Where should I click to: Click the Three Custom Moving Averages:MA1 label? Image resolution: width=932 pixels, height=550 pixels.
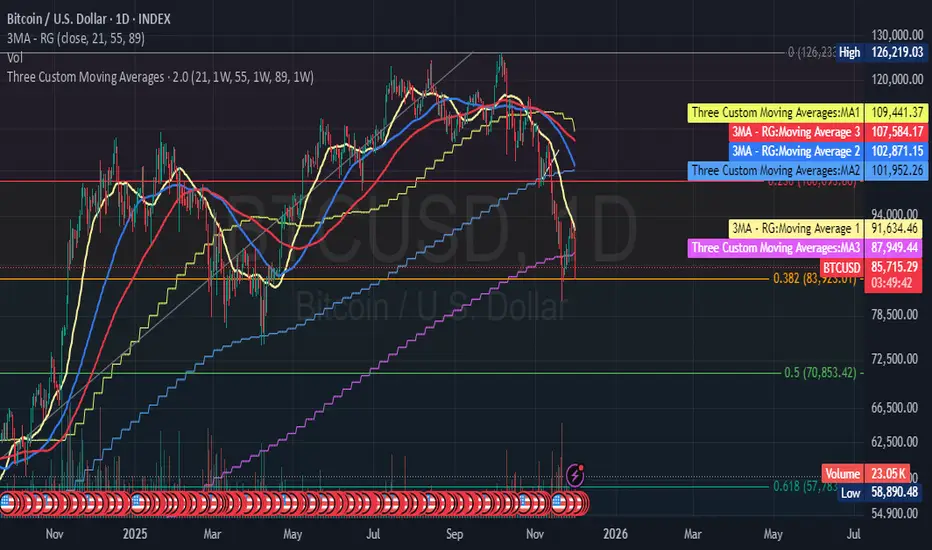click(x=776, y=112)
